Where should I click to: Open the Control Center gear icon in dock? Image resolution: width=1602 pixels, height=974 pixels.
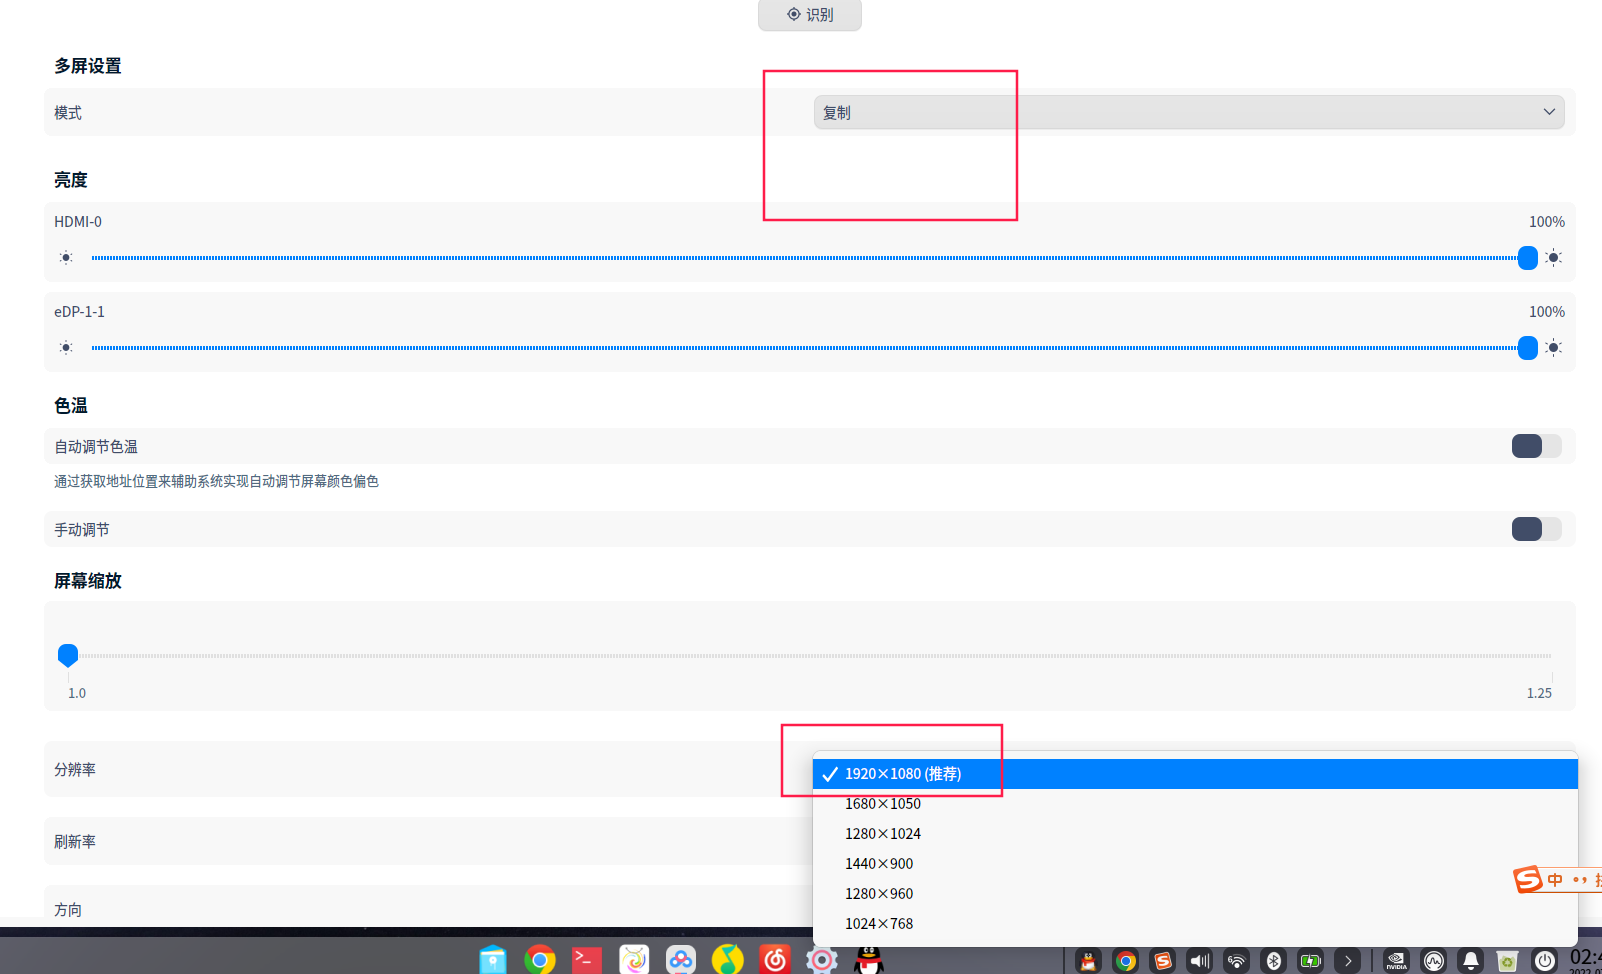822,960
